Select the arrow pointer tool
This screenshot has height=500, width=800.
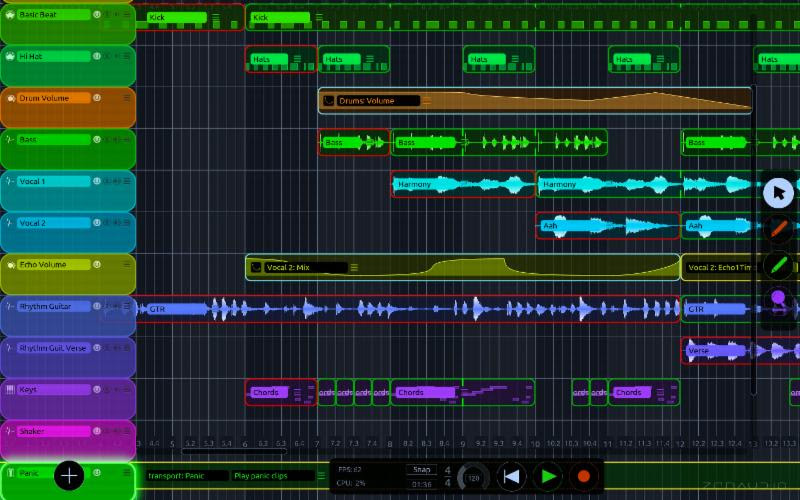pos(779,193)
